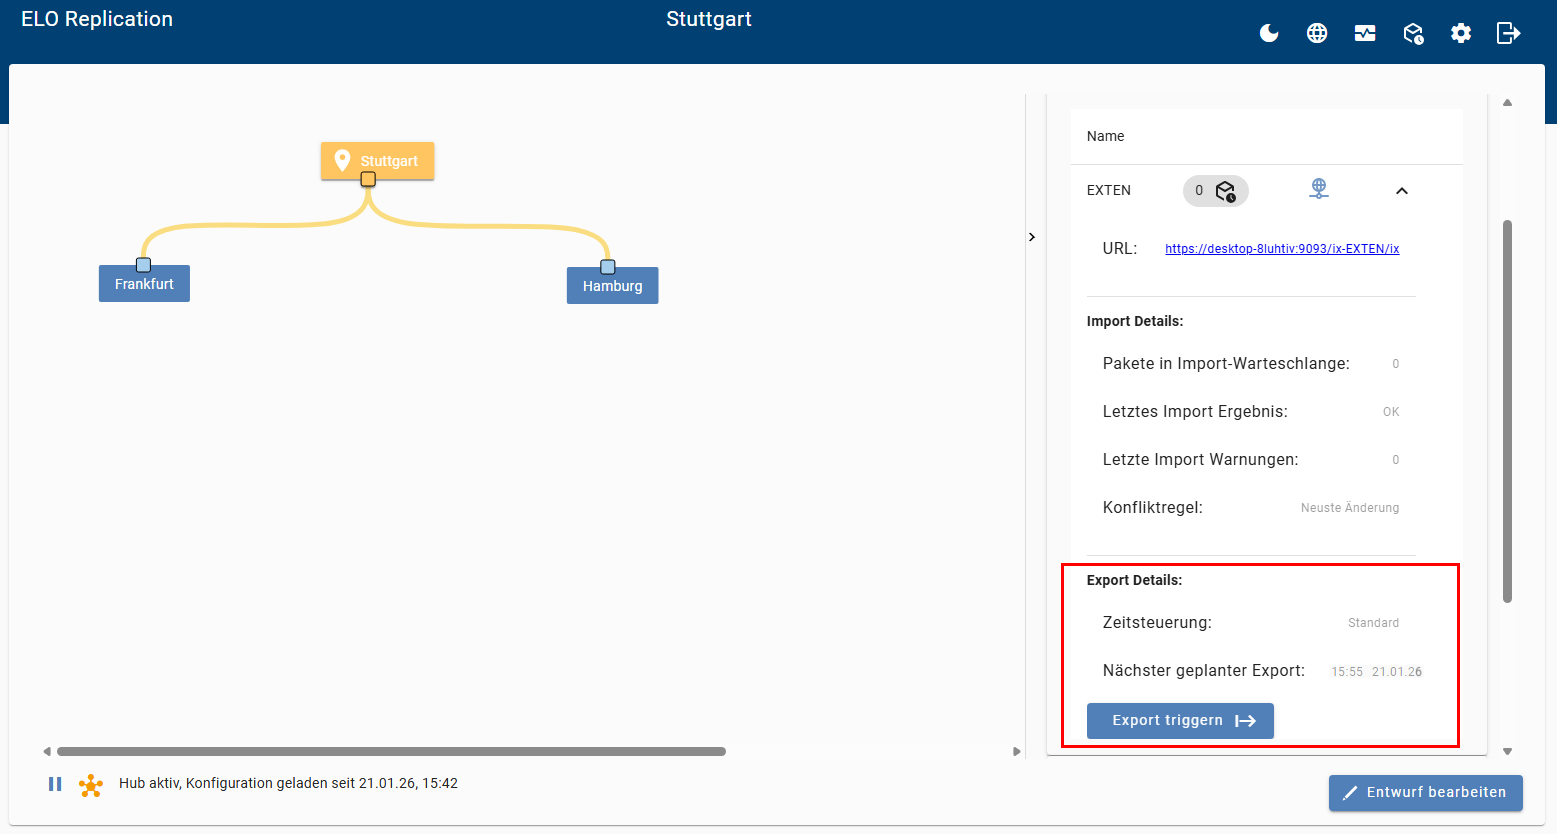Click the Konfliktregel label

pos(1153,507)
